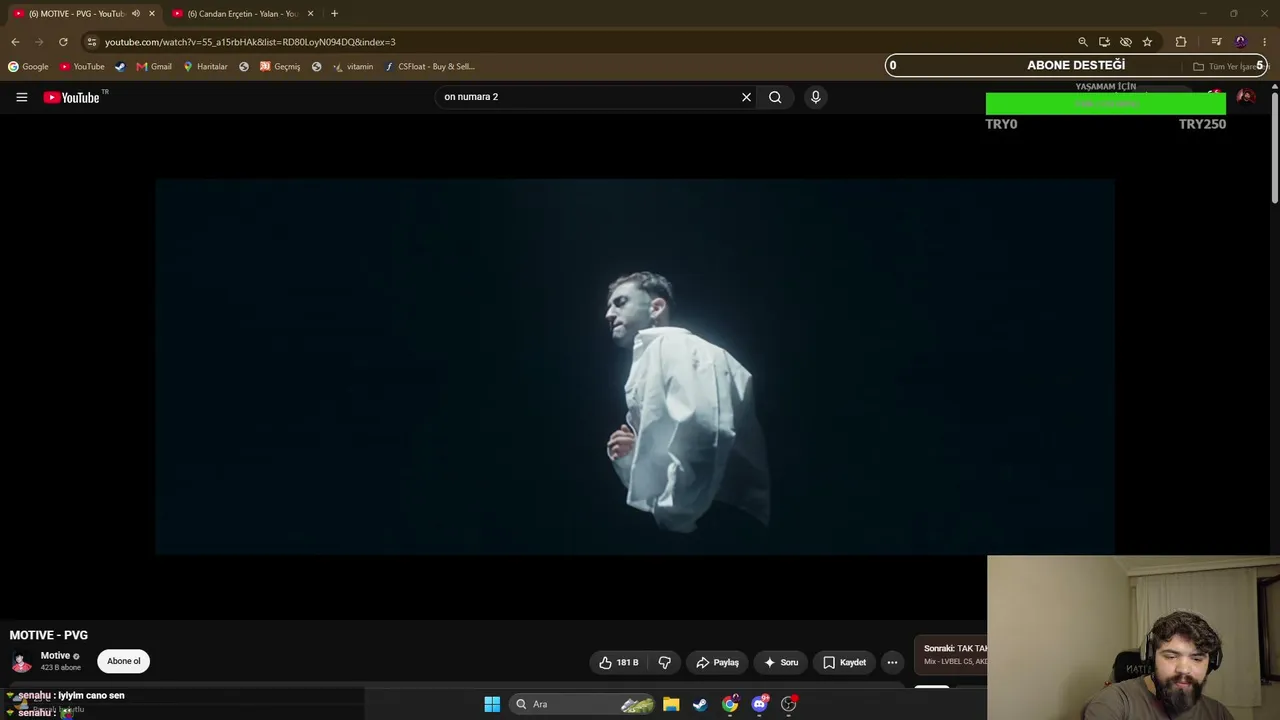
Task: Open the Sonraki playlist panel
Action: 950,655
